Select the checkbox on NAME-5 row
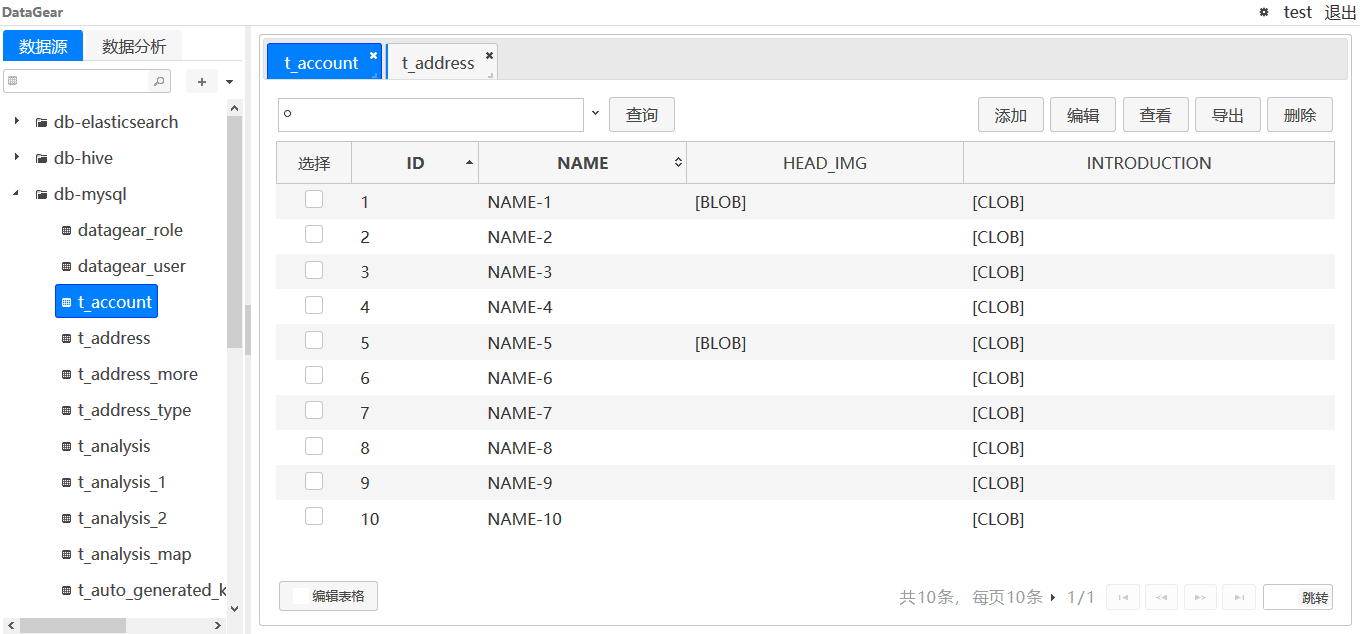 pos(314,339)
